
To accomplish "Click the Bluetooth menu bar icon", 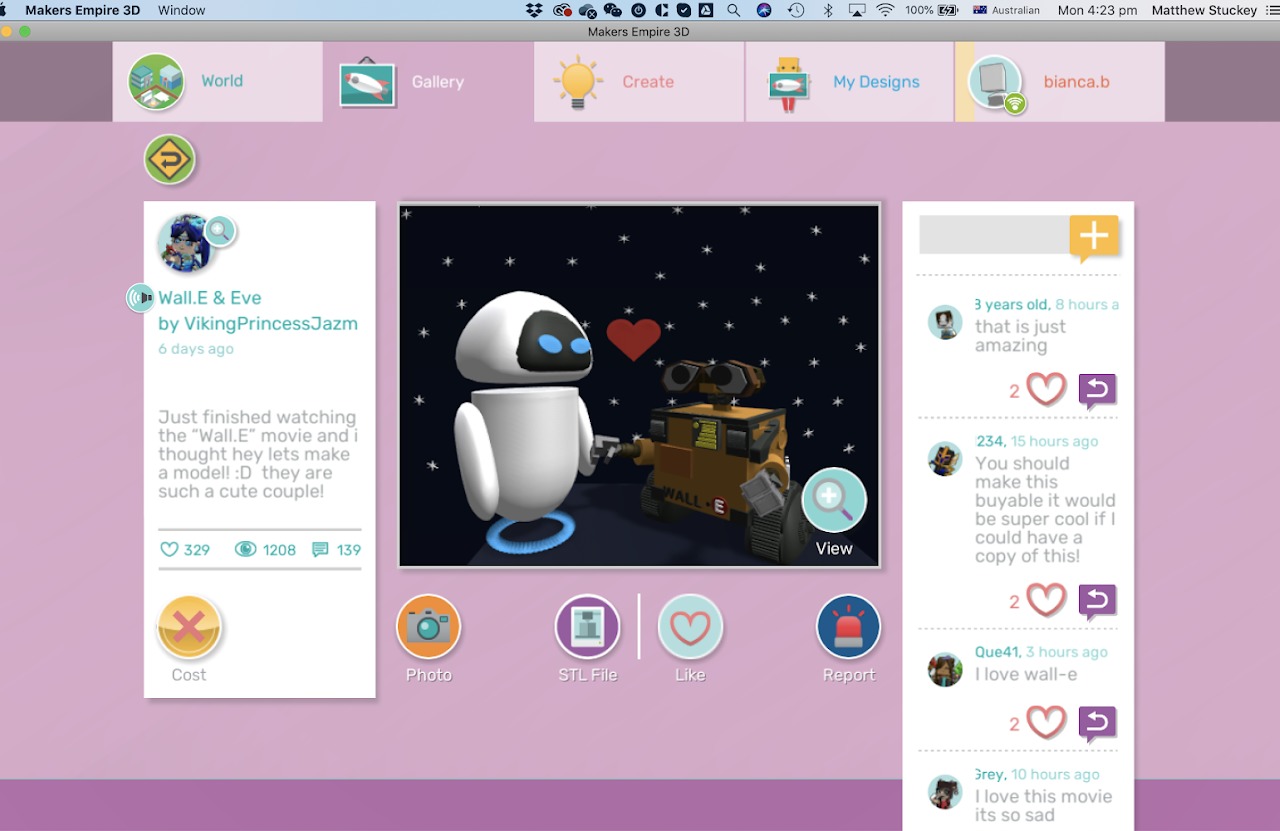I will (x=827, y=10).
